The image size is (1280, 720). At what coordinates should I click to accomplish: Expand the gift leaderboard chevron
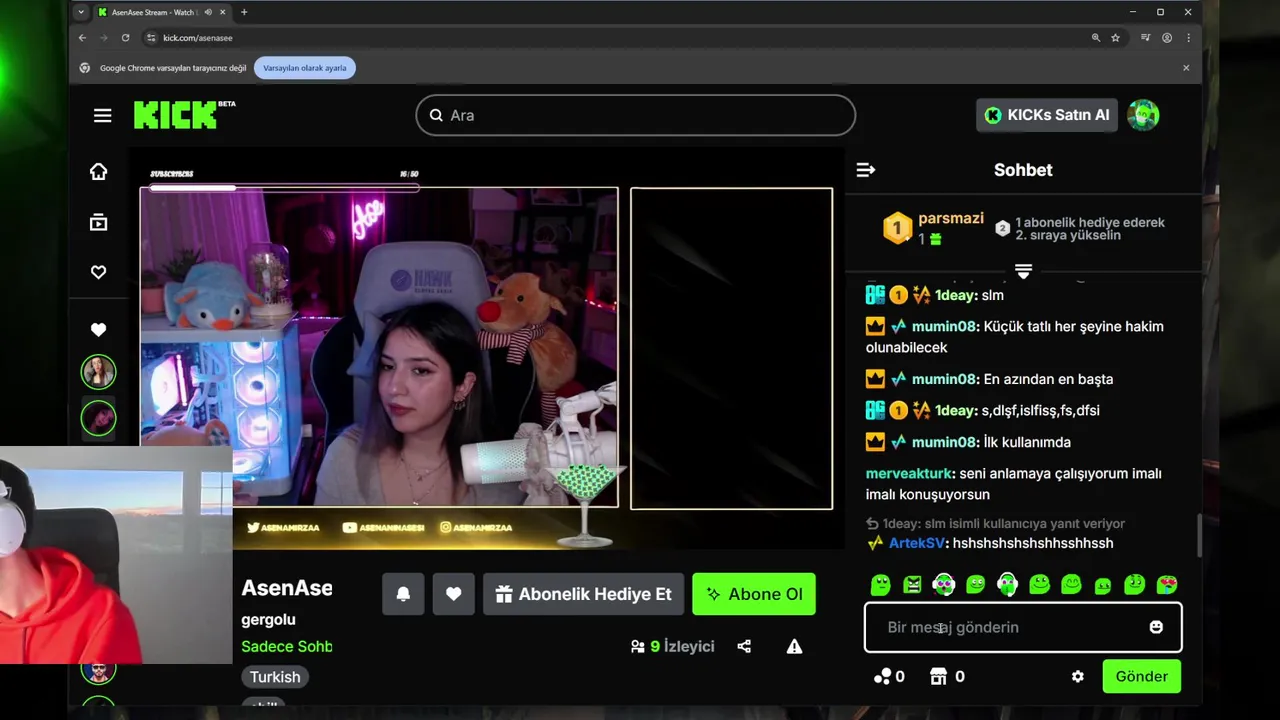tap(1023, 271)
